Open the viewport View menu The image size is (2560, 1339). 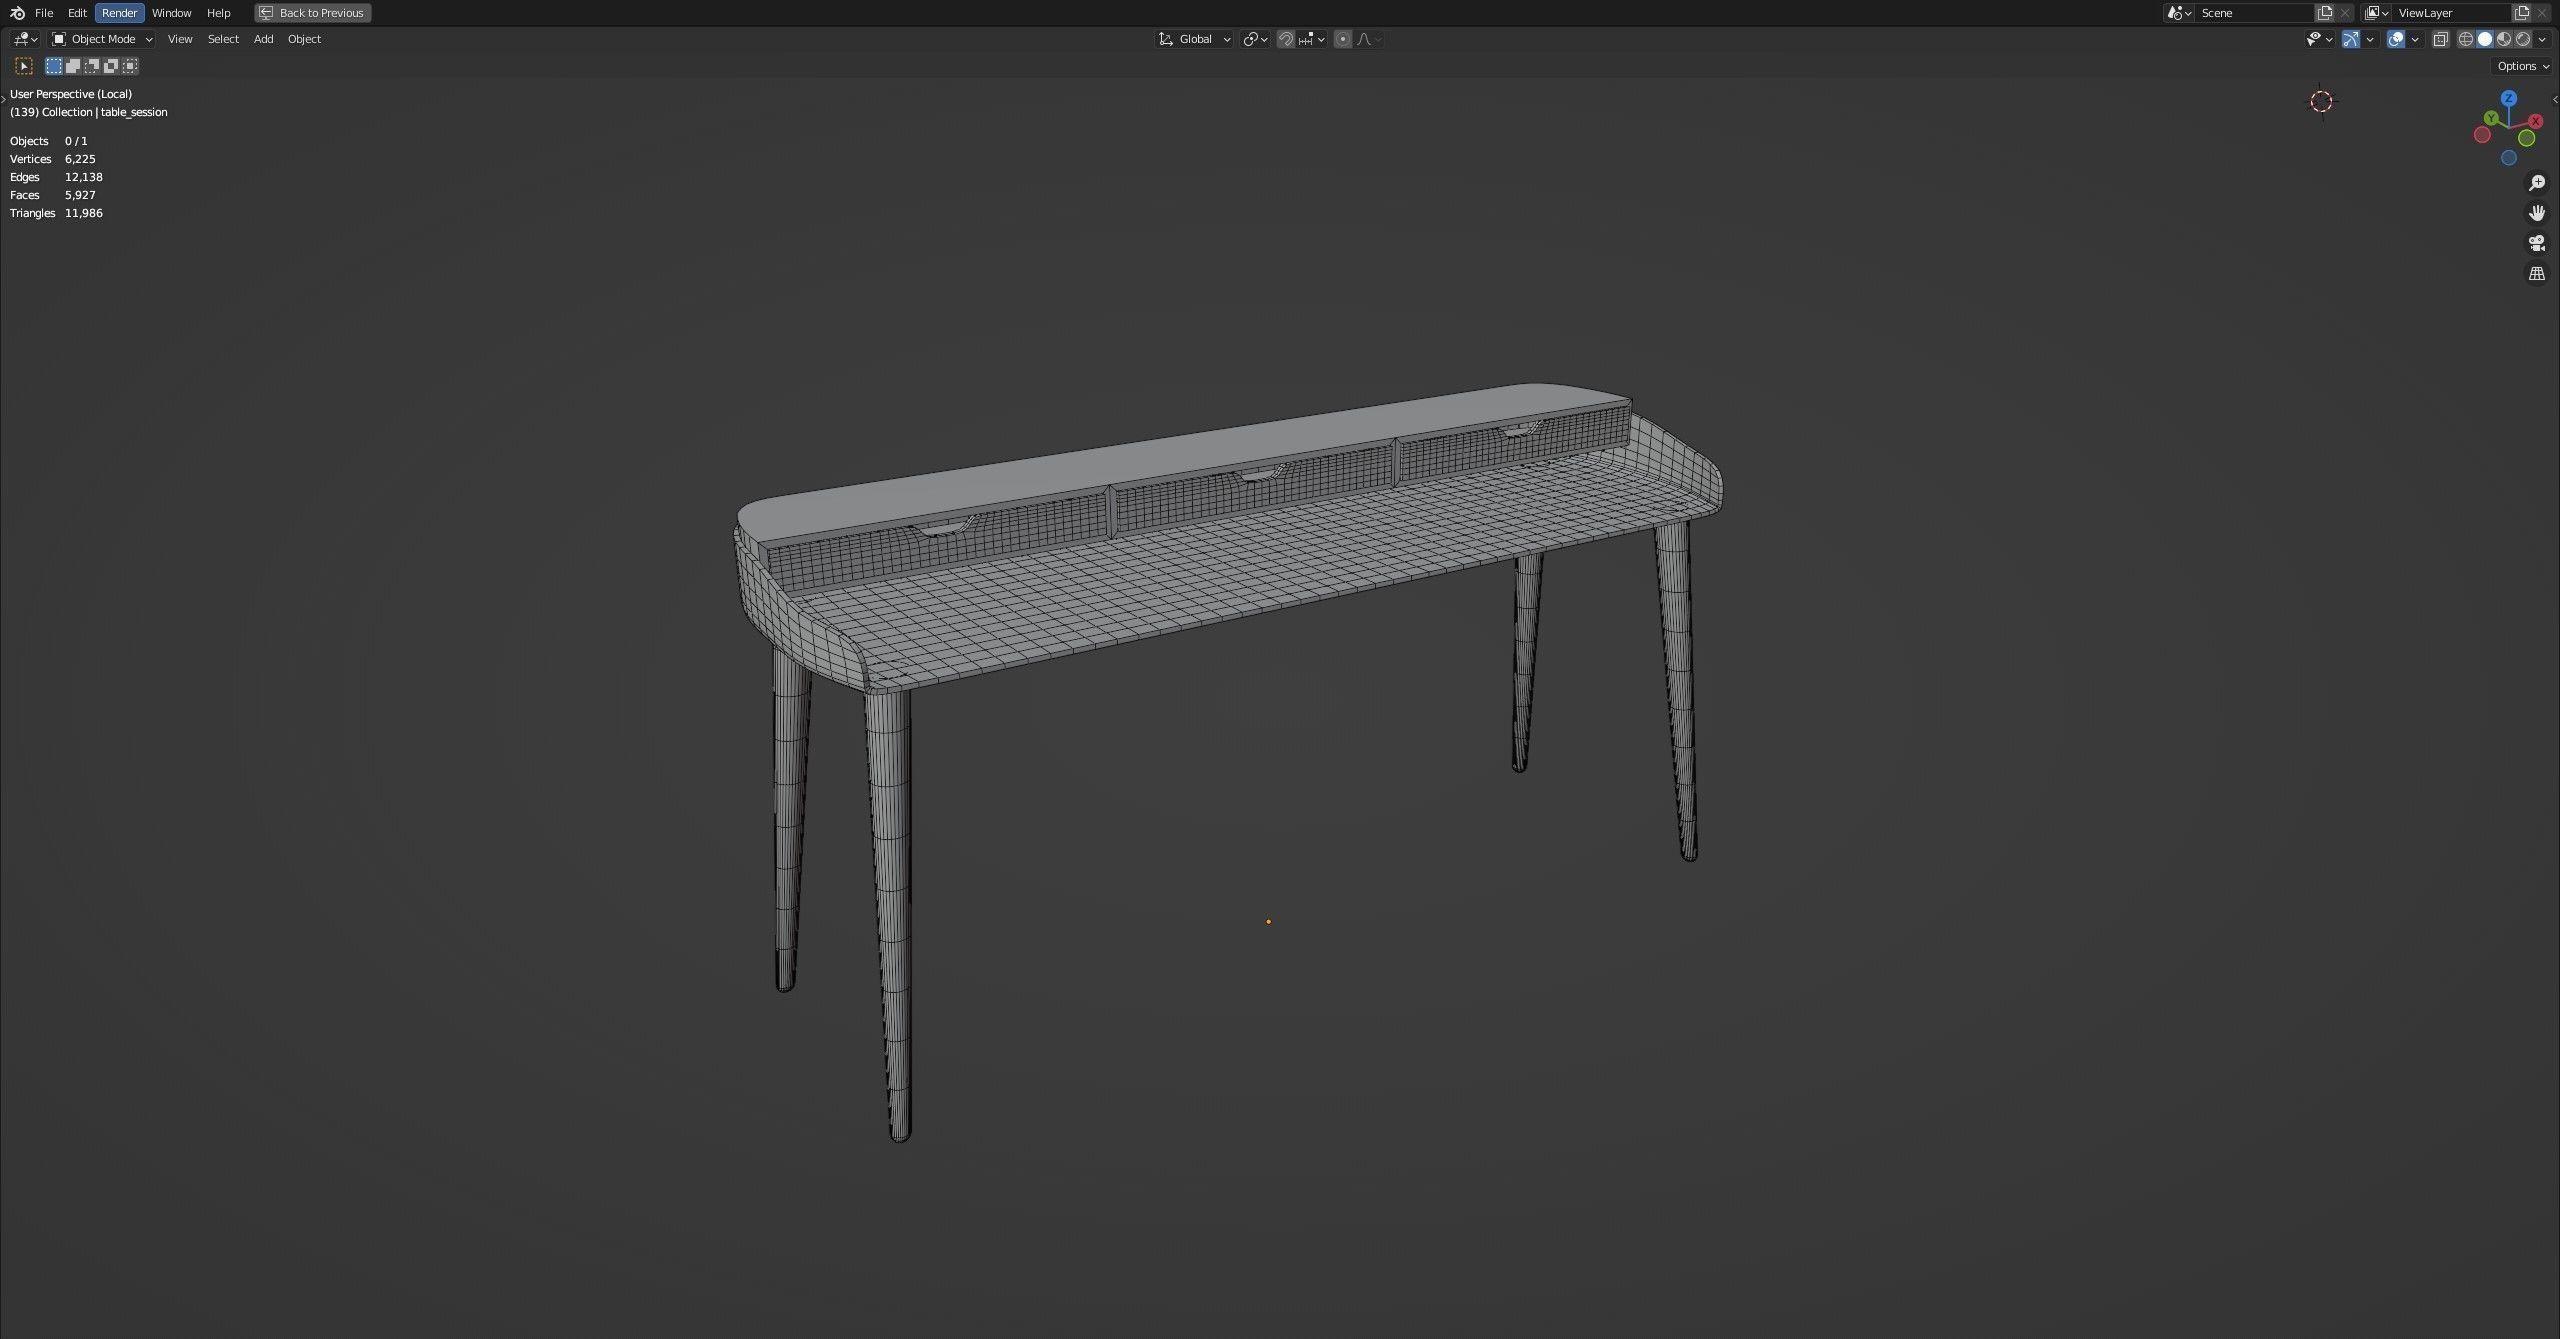coord(180,39)
